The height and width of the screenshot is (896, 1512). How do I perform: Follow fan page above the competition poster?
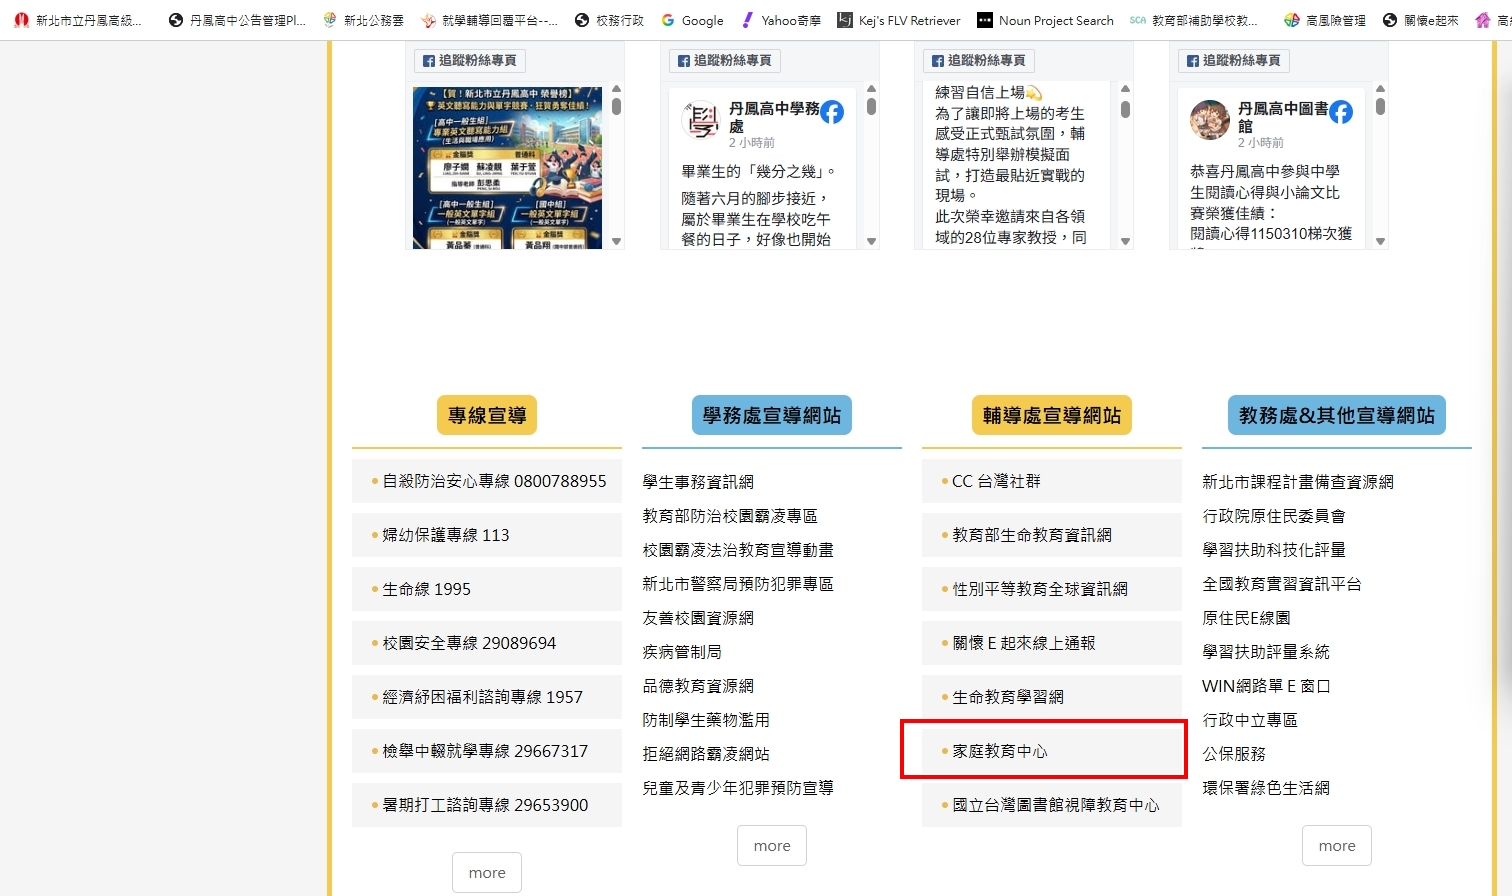[470, 61]
